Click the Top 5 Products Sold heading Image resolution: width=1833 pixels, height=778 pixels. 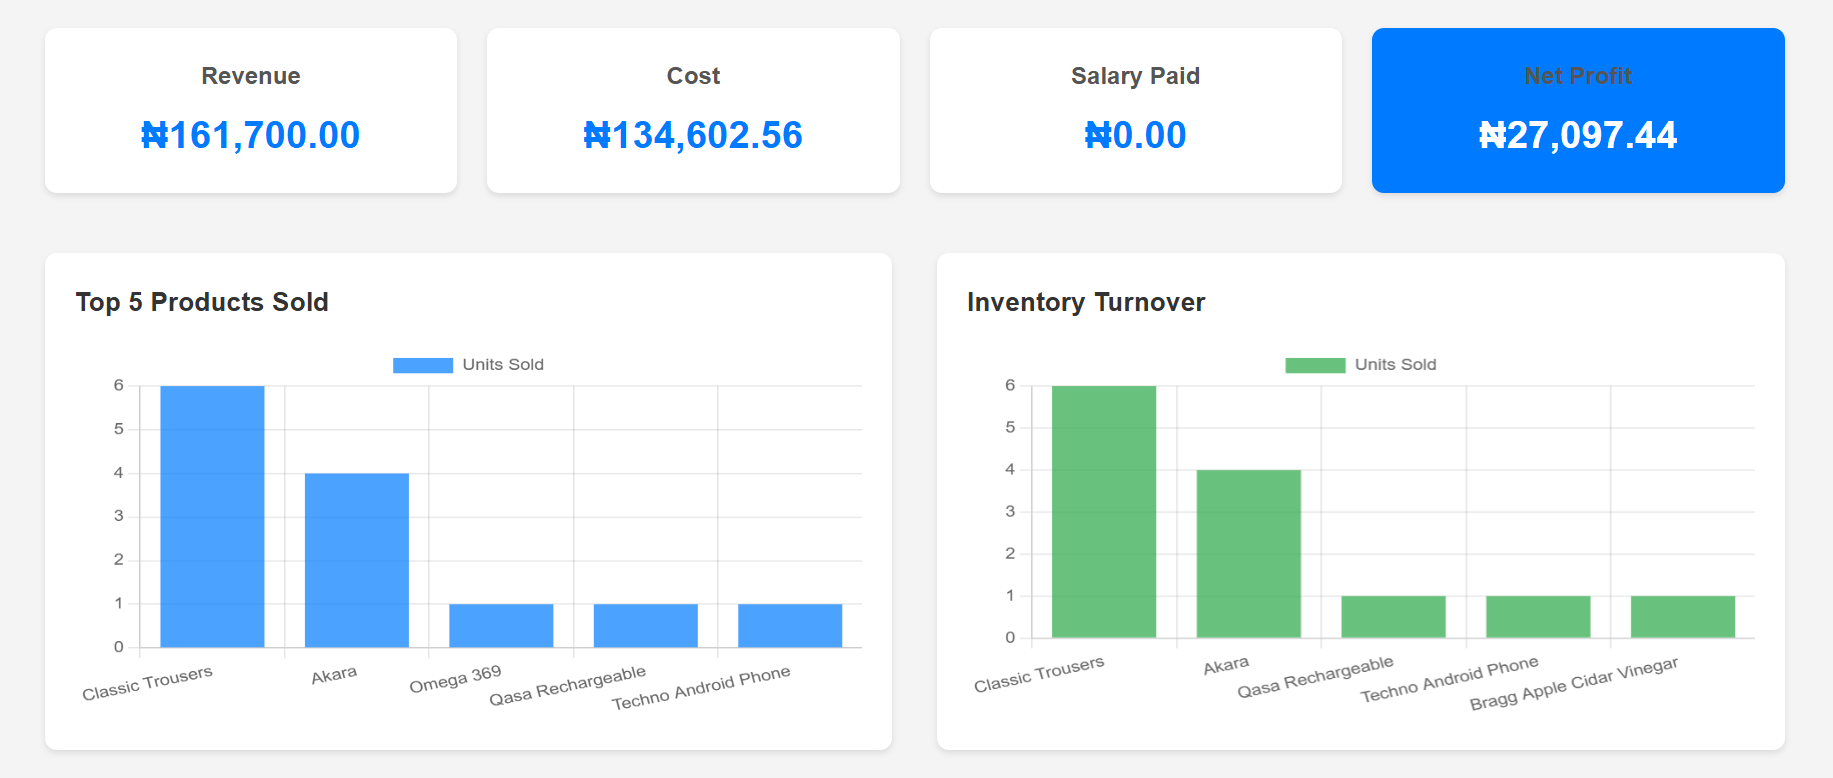pos(202,302)
